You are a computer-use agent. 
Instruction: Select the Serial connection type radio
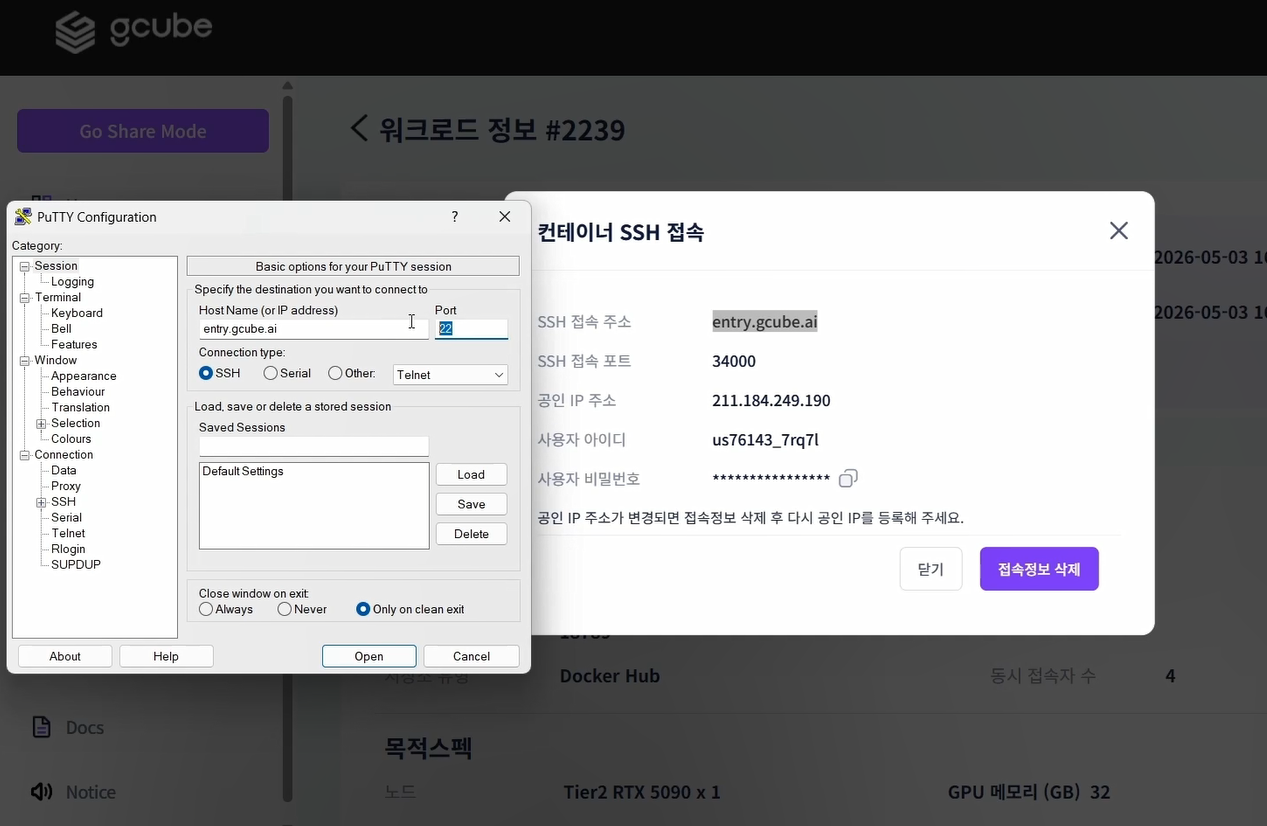point(271,373)
